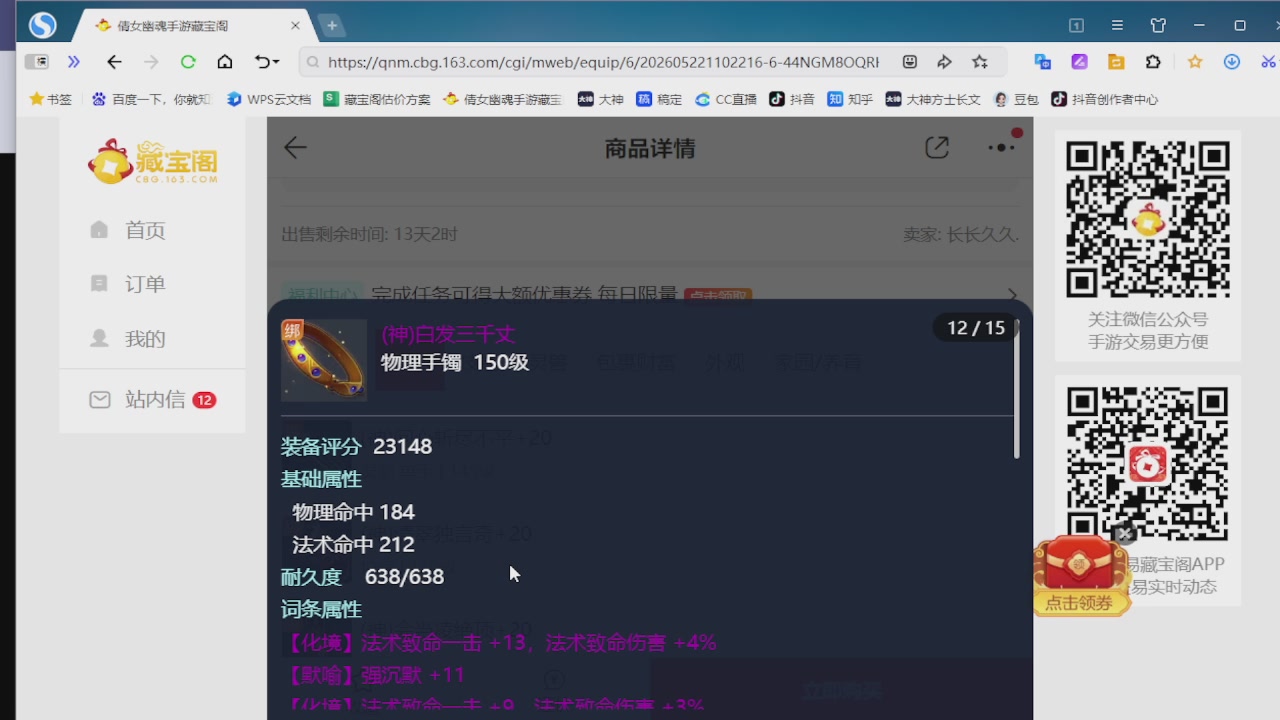This screenshot has height=720, width=1280.
Task: Open the browser hamburger menu
Action: [1117, 25]
